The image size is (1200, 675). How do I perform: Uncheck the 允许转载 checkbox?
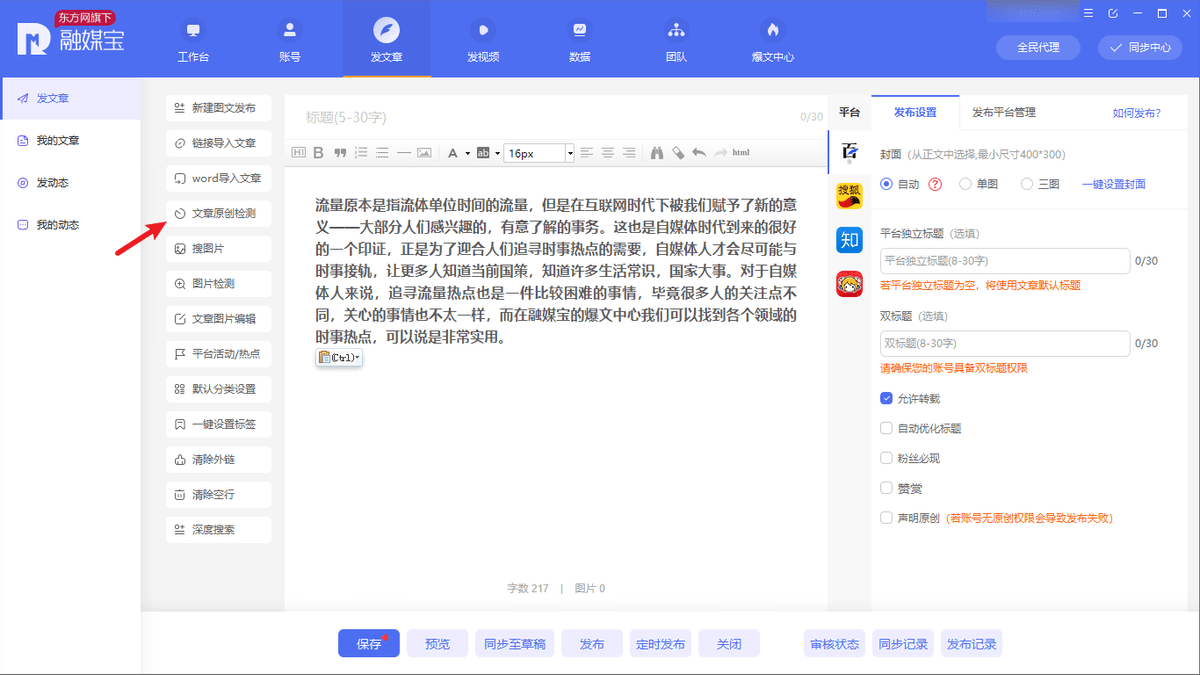pos(885,397)
